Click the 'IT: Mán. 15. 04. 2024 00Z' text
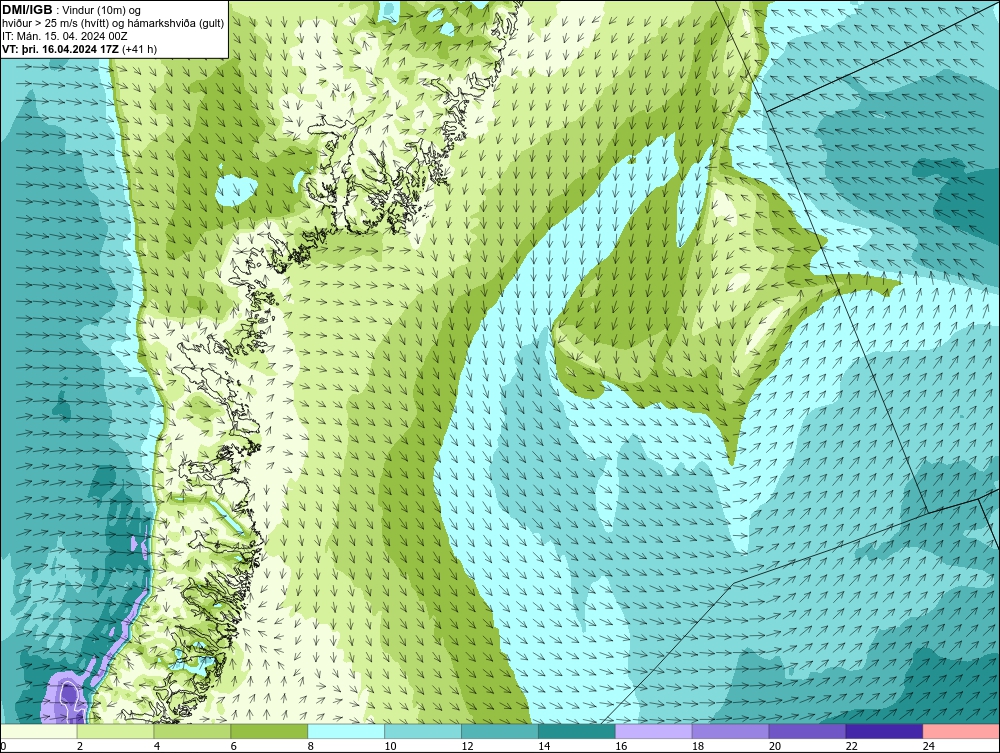This screenshot has height=753, width=1000. click(x=64, y=36)
